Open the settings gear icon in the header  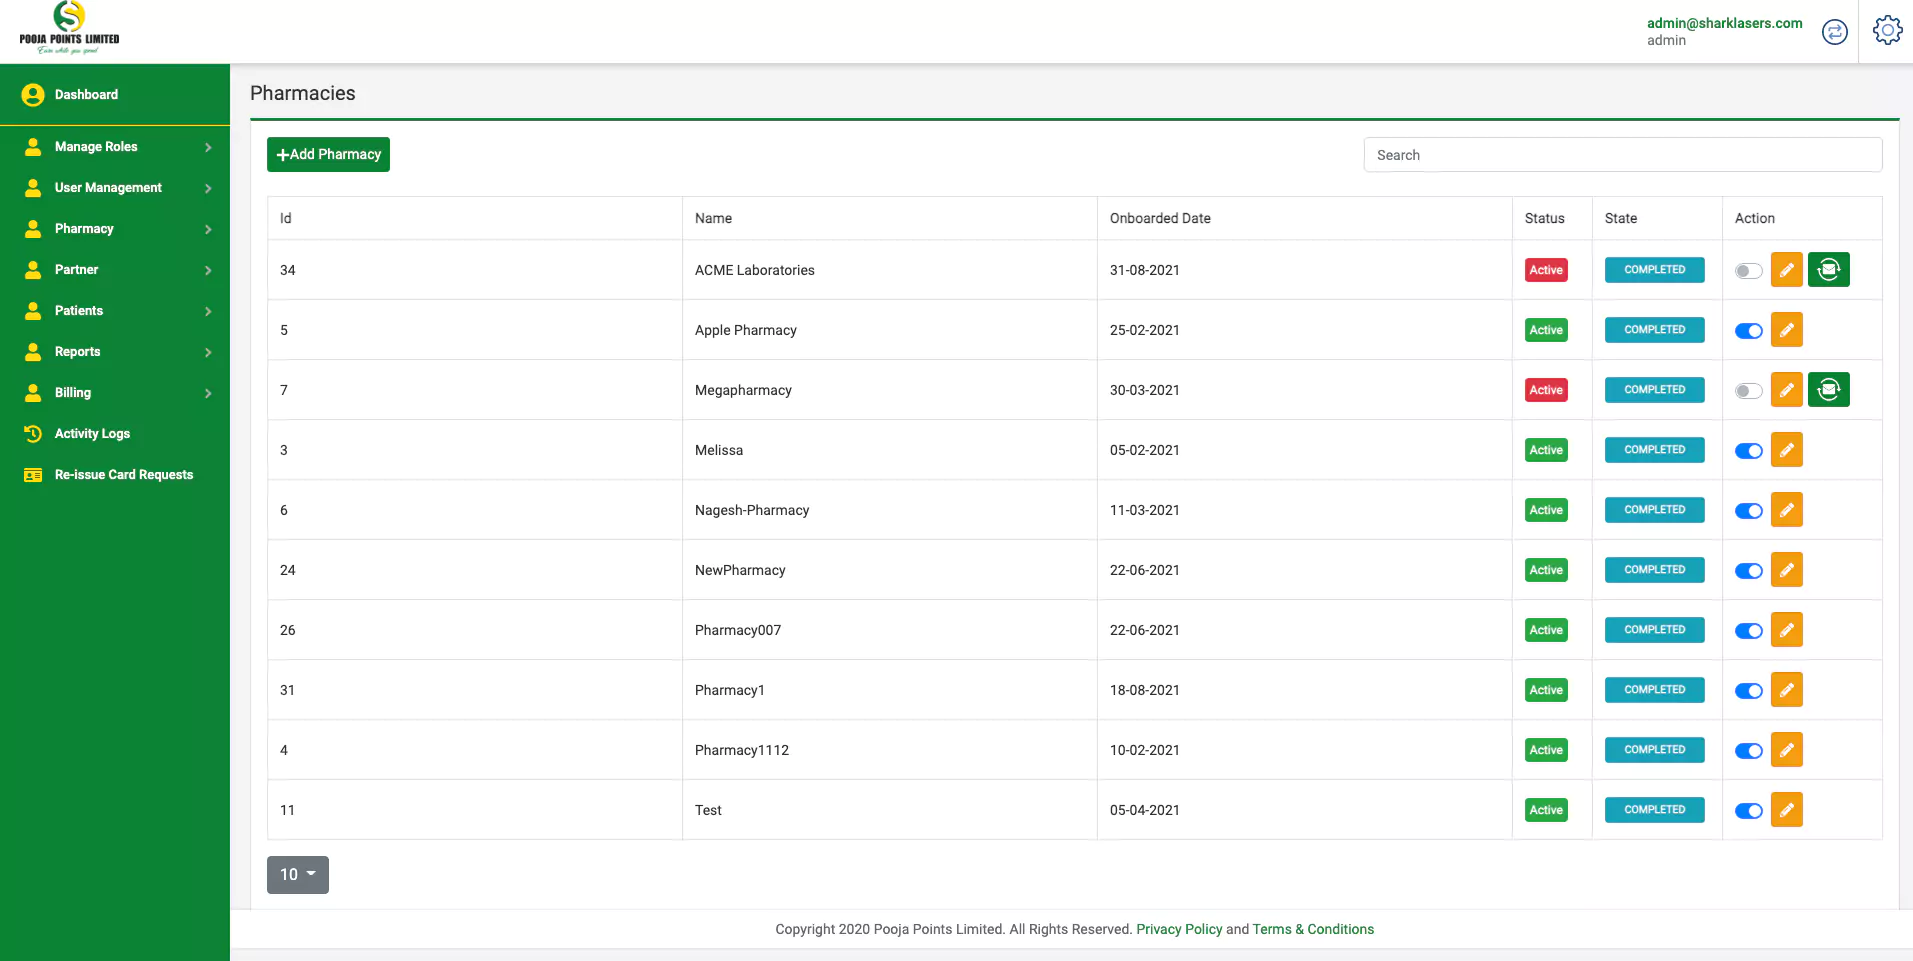(x=1887, y=31)
